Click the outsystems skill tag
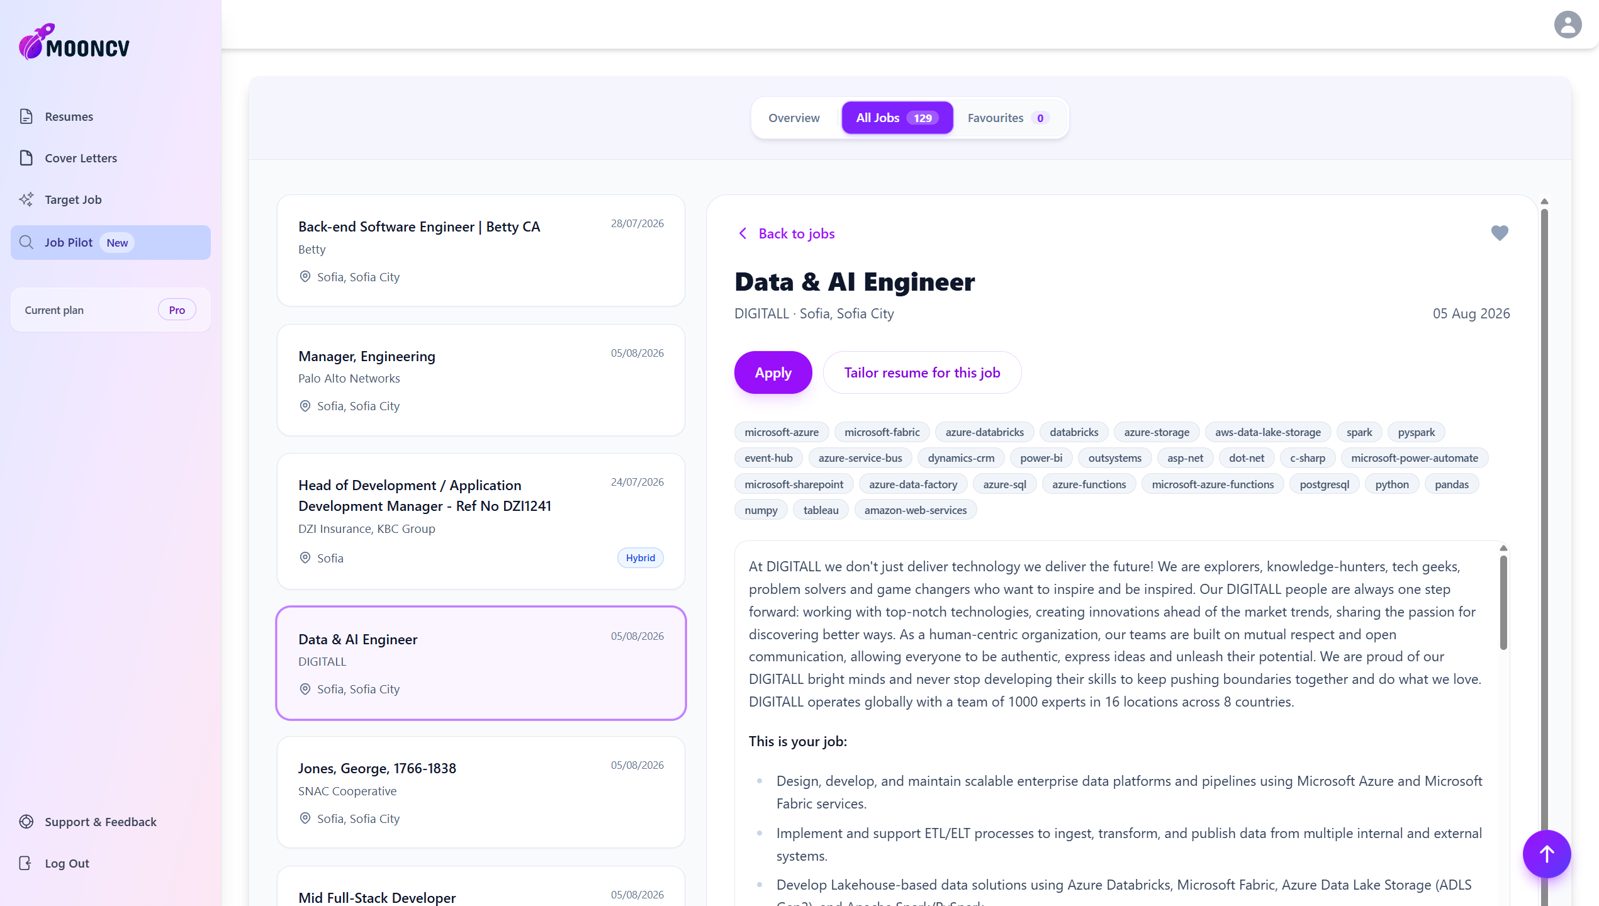Viewport: 1599px width, 906px height. pyautogui.click(x=1115, y=458)
